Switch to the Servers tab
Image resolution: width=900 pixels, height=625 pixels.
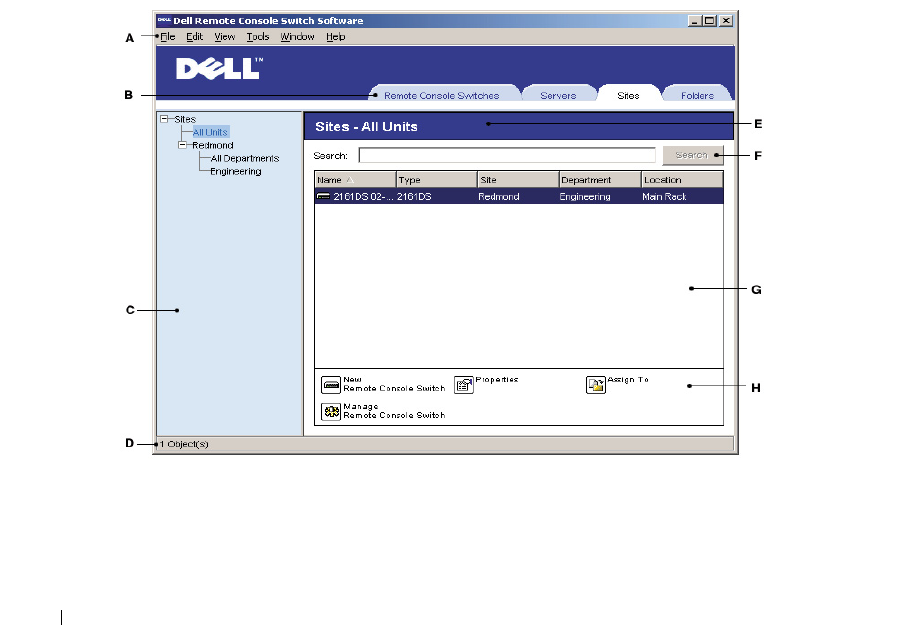(x=558, y=95)
